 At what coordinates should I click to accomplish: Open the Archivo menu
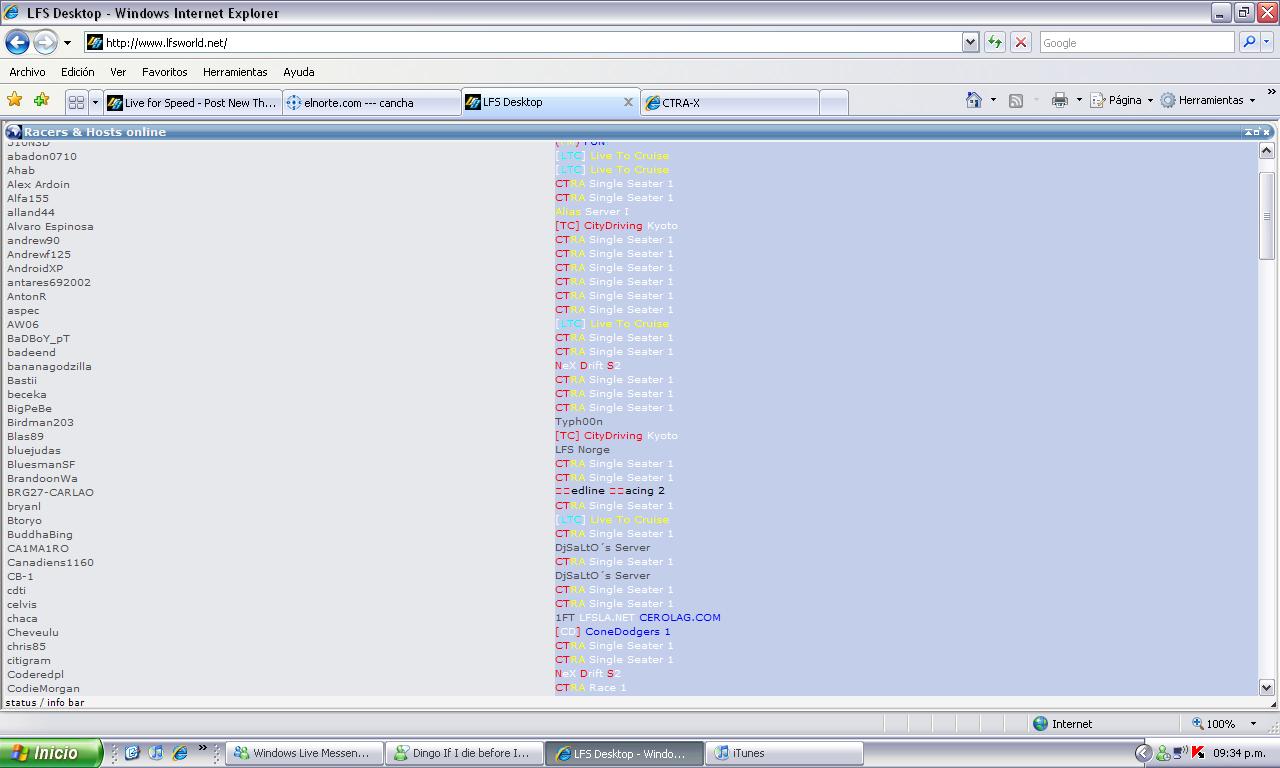tap(27, 72)
